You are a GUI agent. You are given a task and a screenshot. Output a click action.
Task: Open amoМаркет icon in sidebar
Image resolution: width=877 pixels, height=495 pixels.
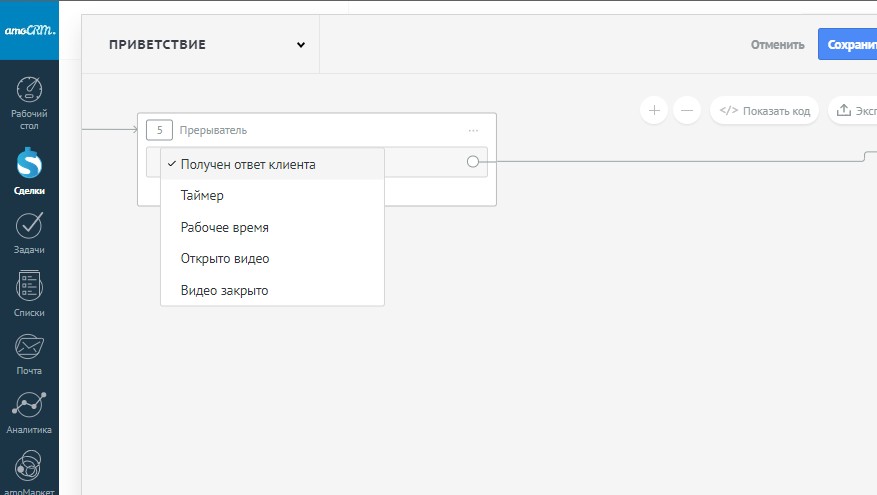click(x=29, y=467)
